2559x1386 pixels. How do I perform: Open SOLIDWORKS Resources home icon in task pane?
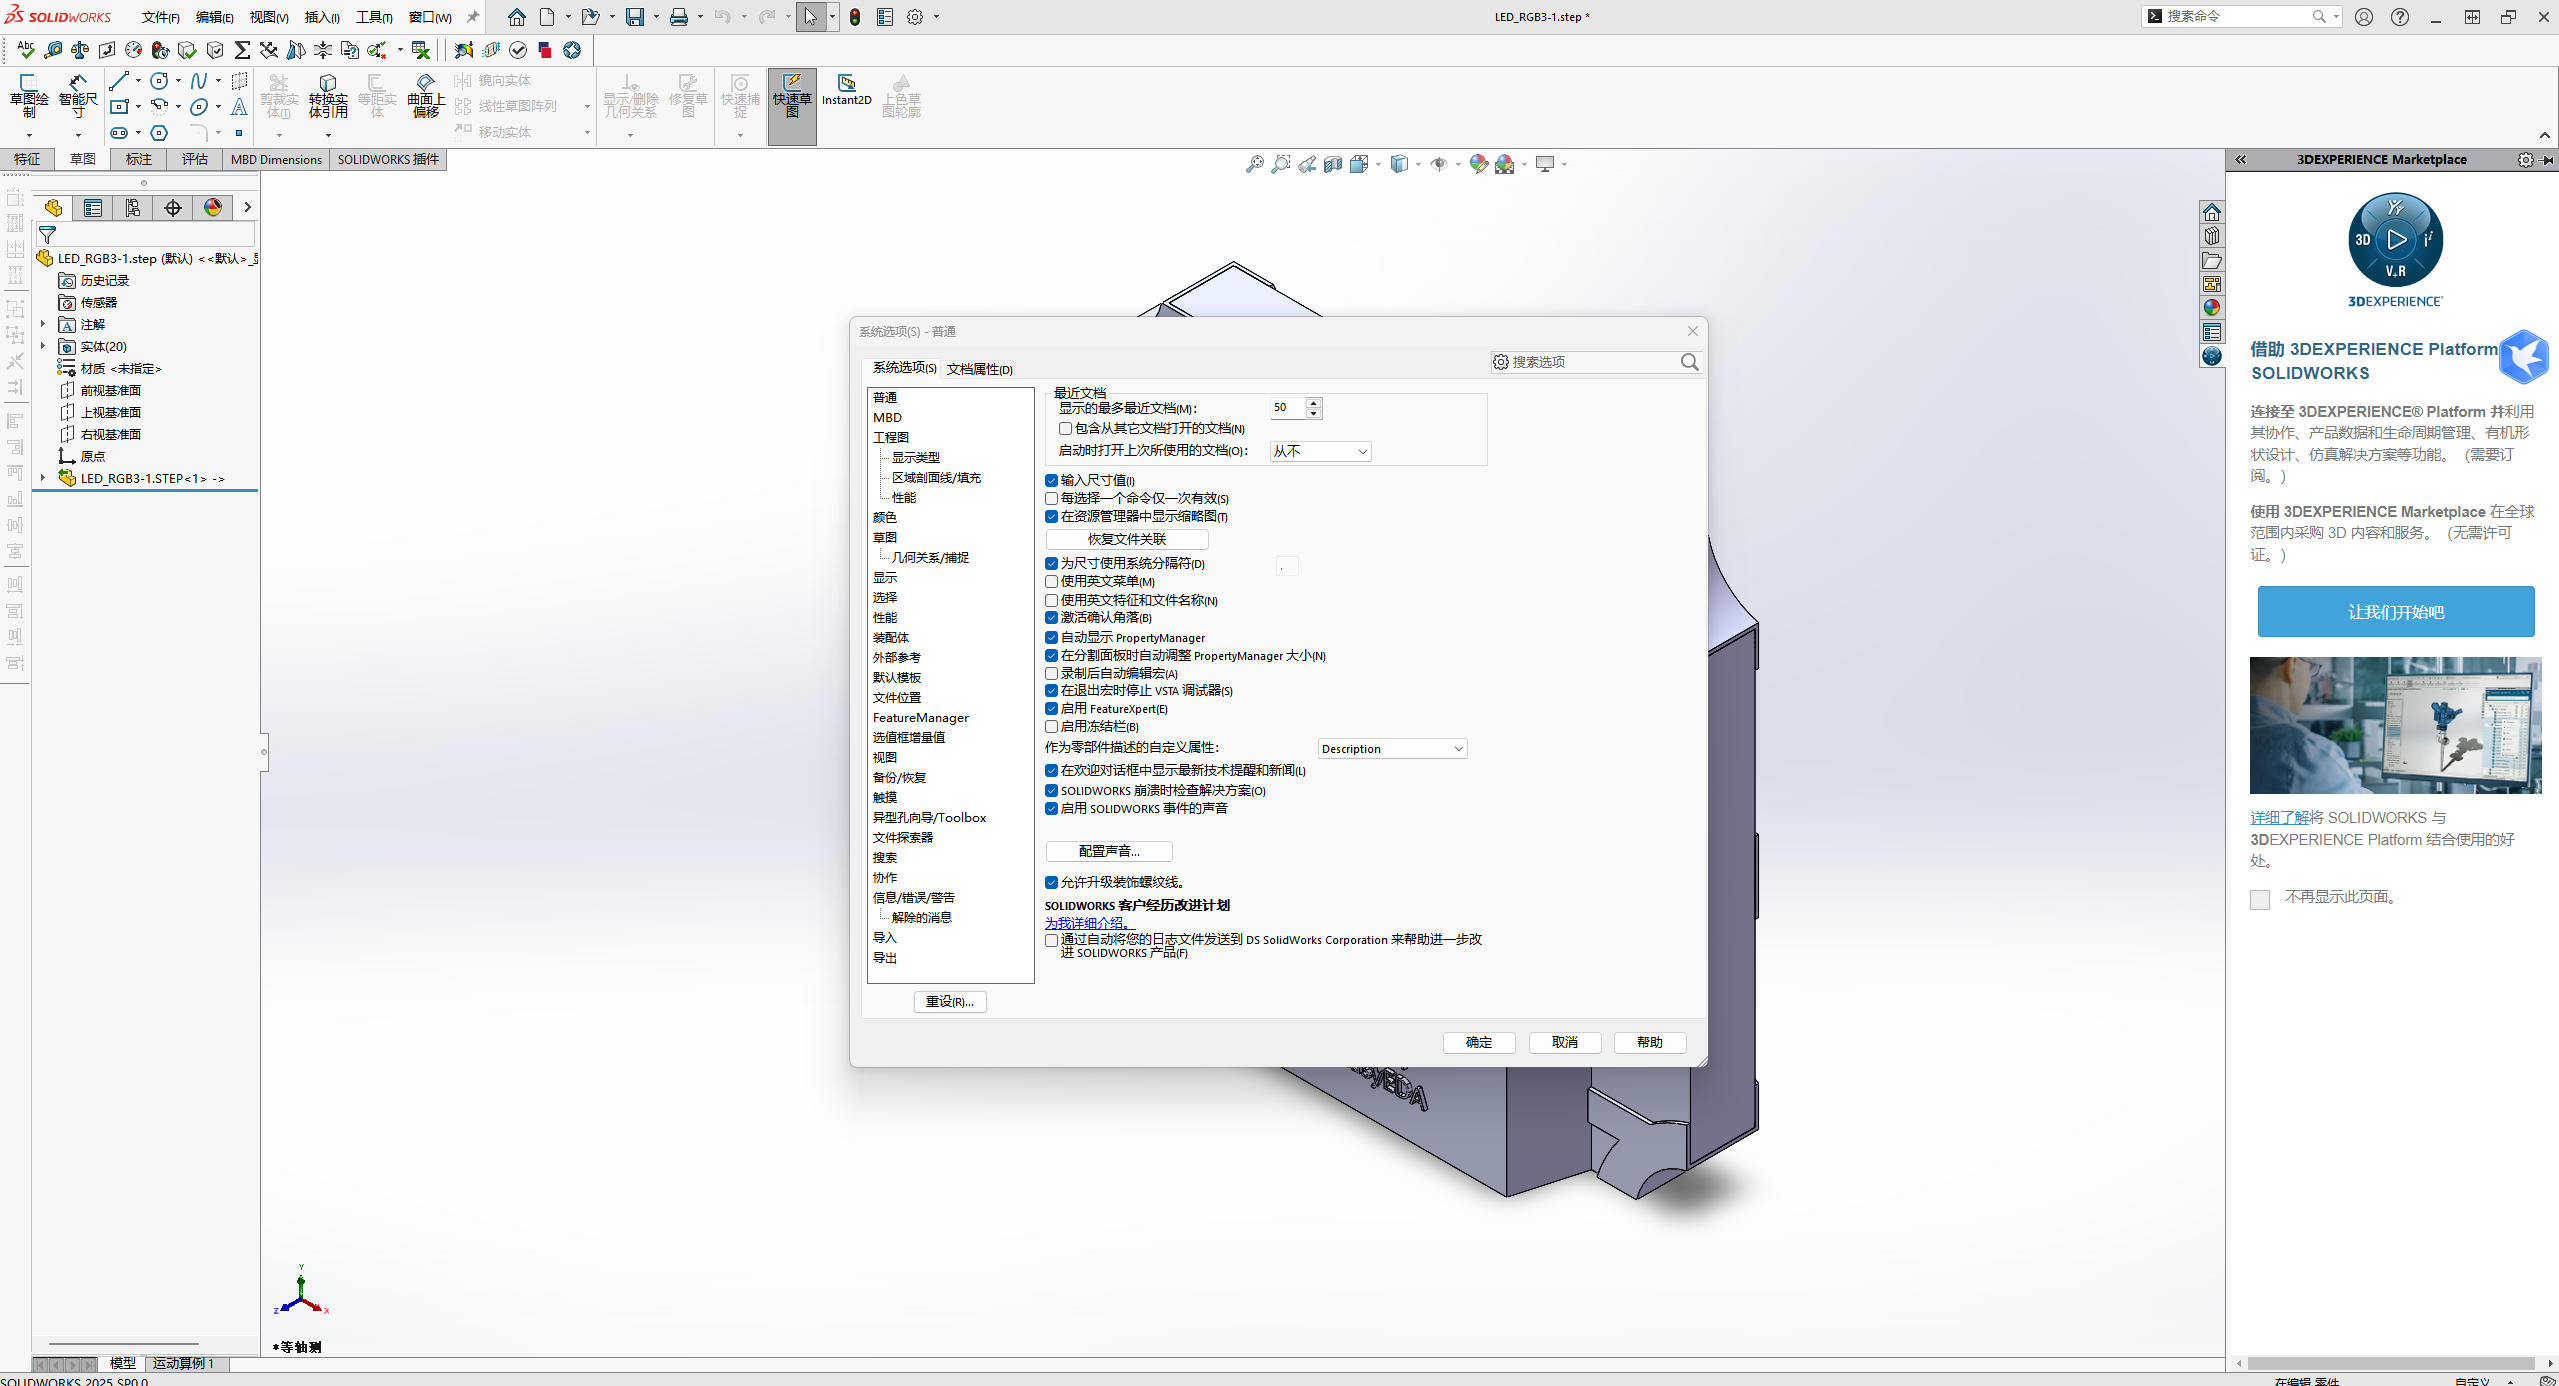tap(2212, 212)
